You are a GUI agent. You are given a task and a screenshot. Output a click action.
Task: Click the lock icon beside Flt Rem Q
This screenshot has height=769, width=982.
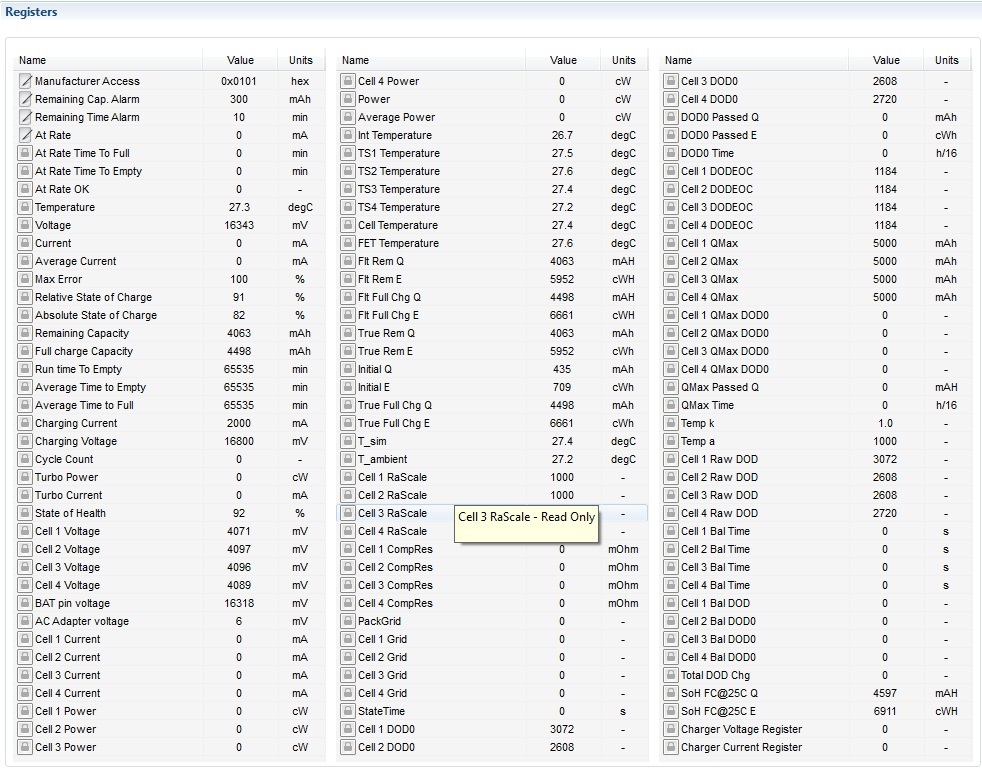tap(348, 261)
